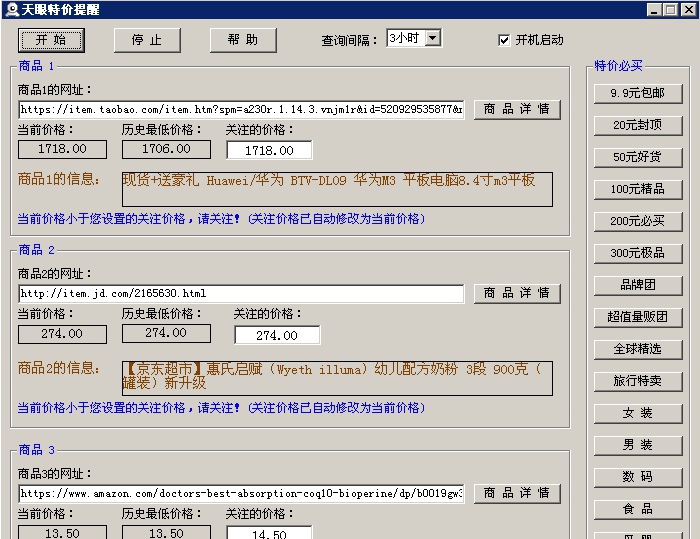Open the 旅行特卖 category
Viewport: 700px width, 539px height.
click(638, 381)
